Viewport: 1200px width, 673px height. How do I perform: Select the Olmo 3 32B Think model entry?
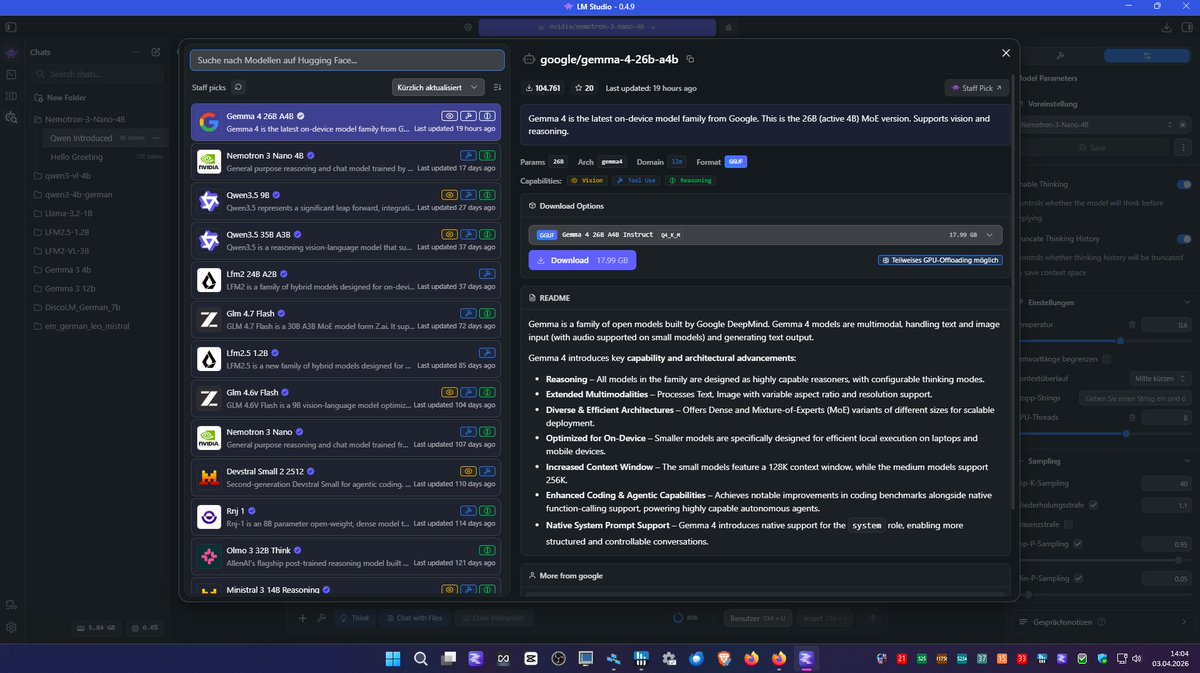pos(346,555)
